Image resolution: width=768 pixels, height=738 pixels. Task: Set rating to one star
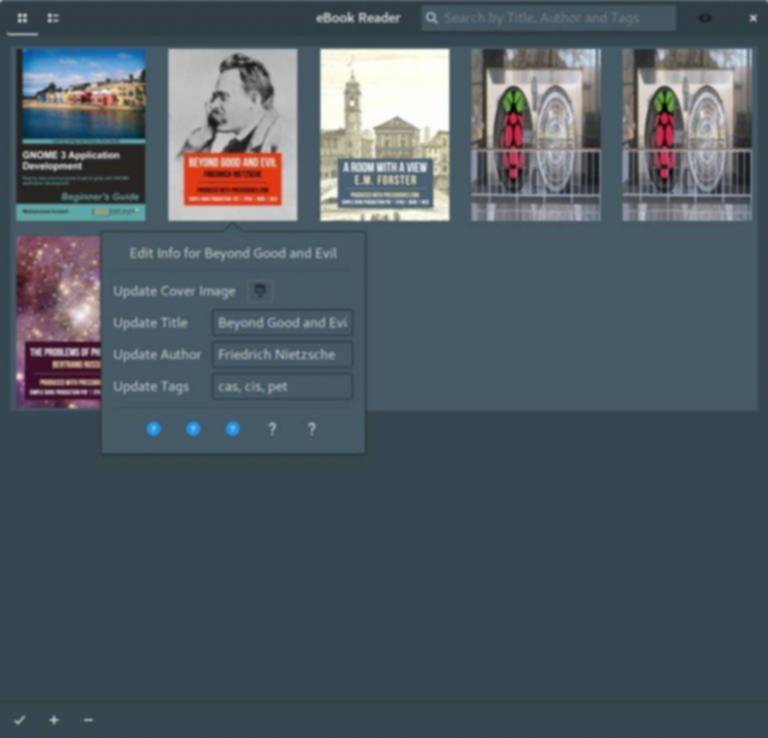pyautogui.click(x=154, y=429)
